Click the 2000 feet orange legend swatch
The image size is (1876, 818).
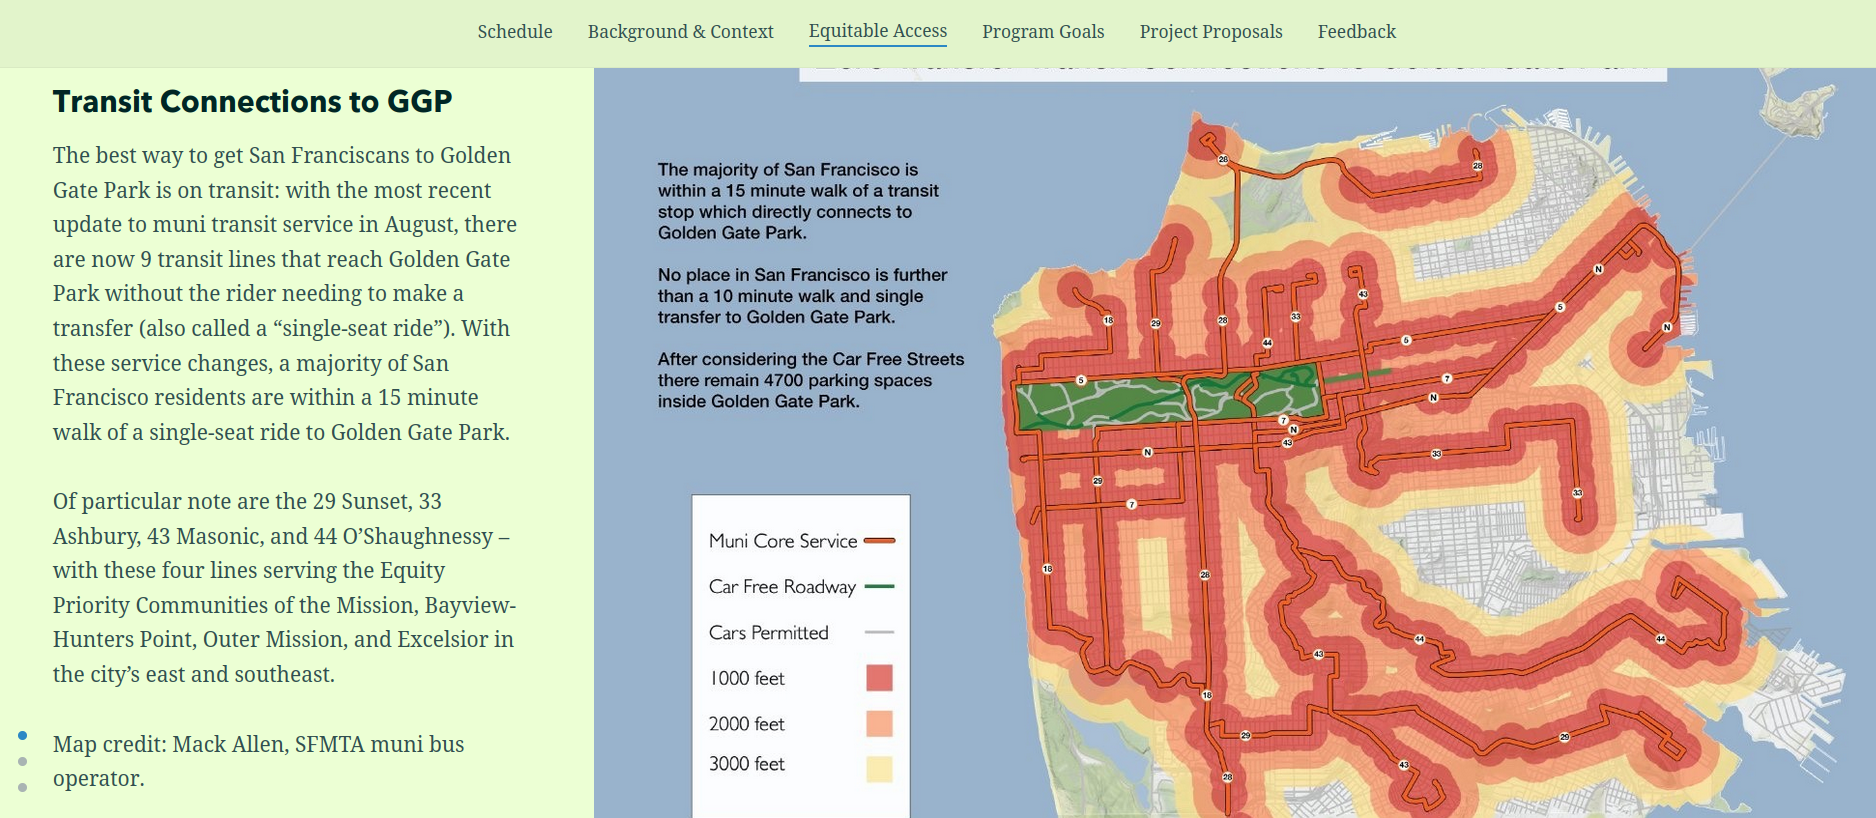tap(879, 723)
